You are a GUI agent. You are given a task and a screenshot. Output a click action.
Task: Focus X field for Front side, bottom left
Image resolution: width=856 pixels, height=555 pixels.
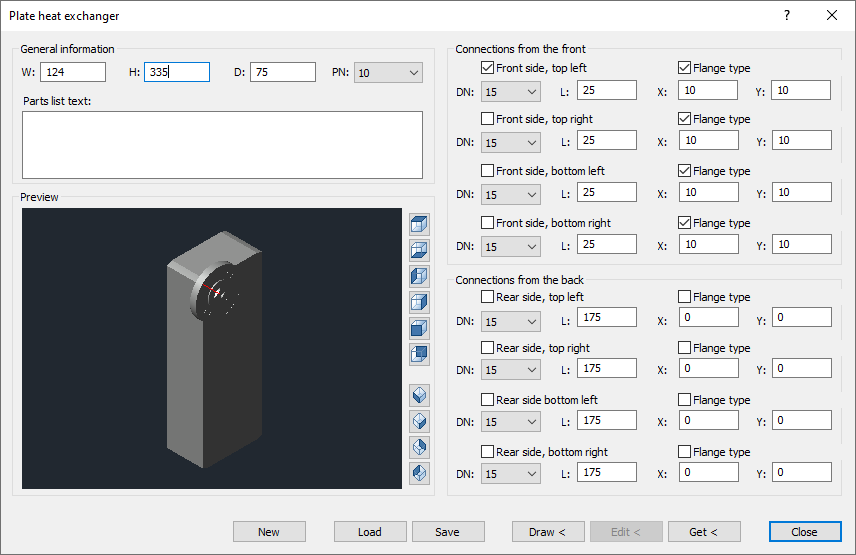click(x=709, y=192)
